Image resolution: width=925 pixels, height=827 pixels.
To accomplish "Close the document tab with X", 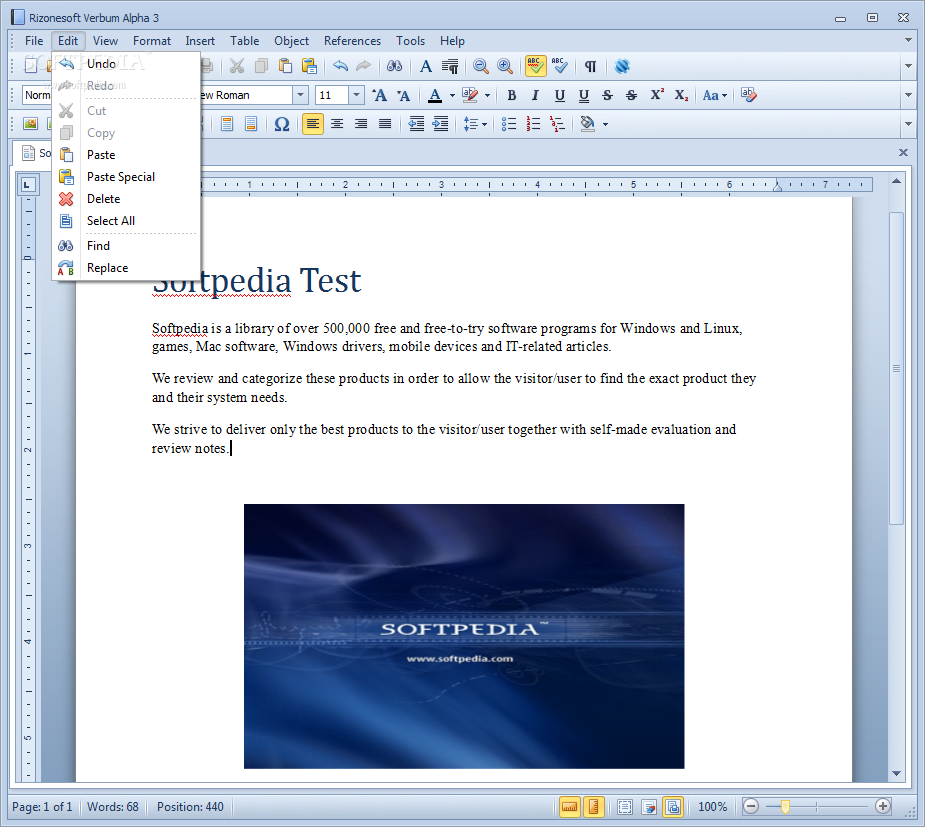I will [903, 152].
